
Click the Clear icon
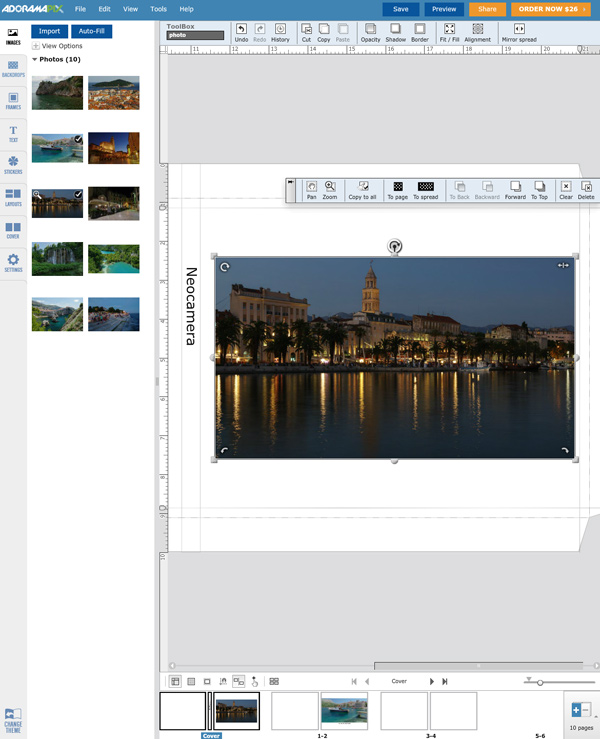click(x=566, y=190)
